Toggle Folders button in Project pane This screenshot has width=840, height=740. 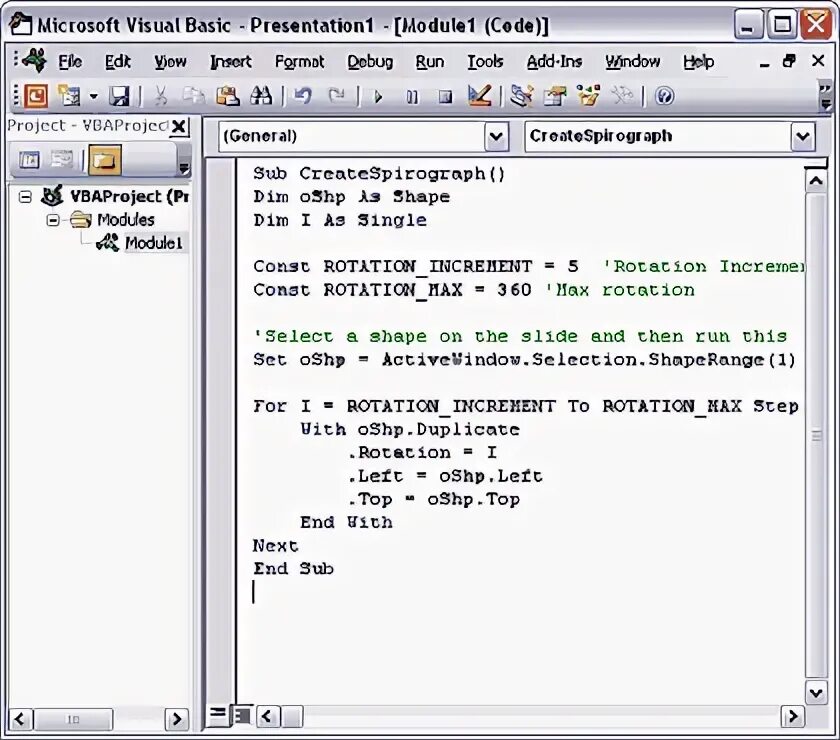pos(104,160)
